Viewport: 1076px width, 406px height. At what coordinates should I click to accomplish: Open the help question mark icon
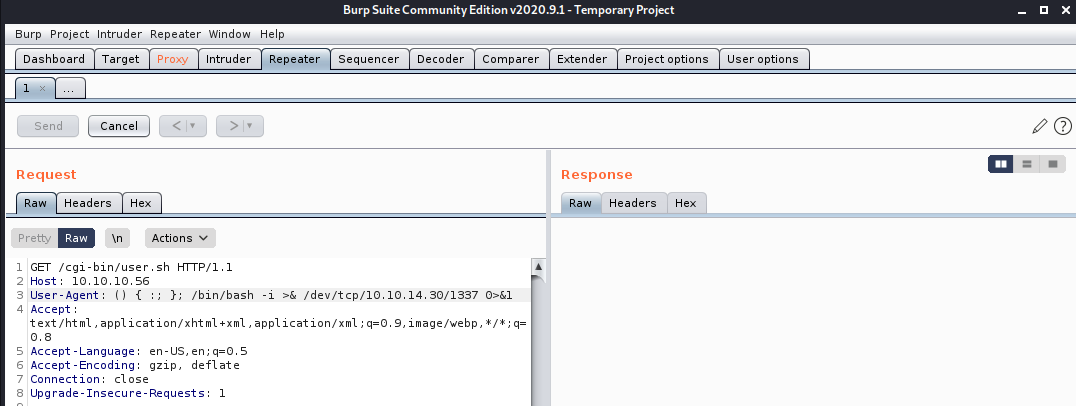pos(1062,126)
